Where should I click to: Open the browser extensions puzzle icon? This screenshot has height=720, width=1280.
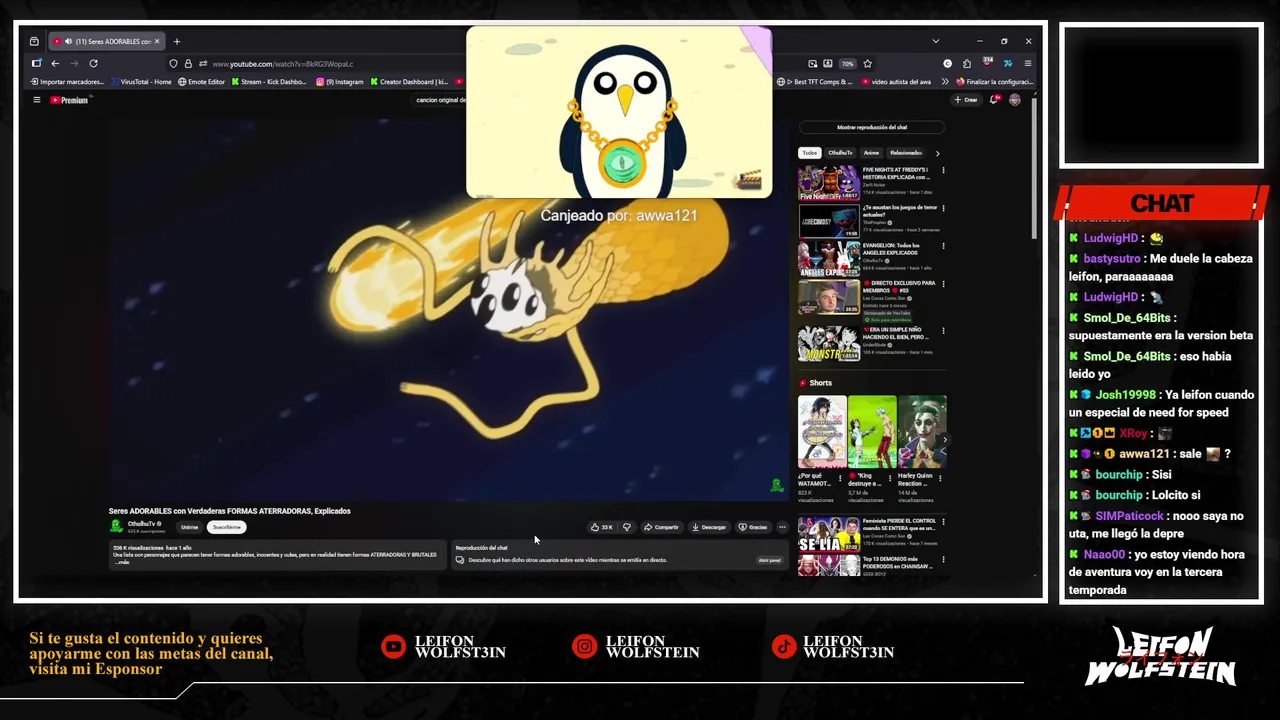point(967,63)
